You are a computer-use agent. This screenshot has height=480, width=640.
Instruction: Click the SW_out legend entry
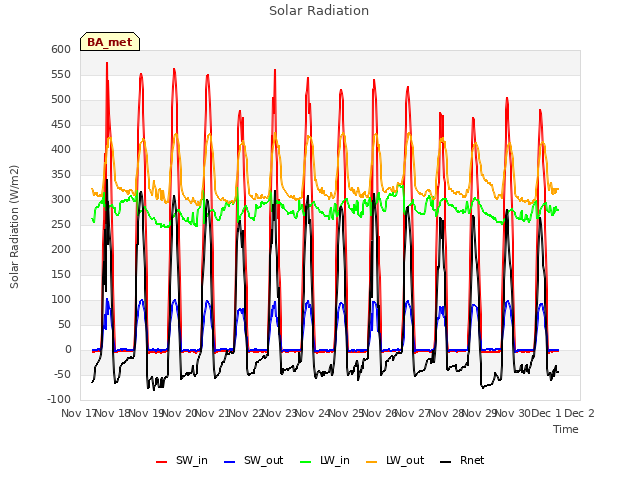pyautogui.click(x=253, y=460)
